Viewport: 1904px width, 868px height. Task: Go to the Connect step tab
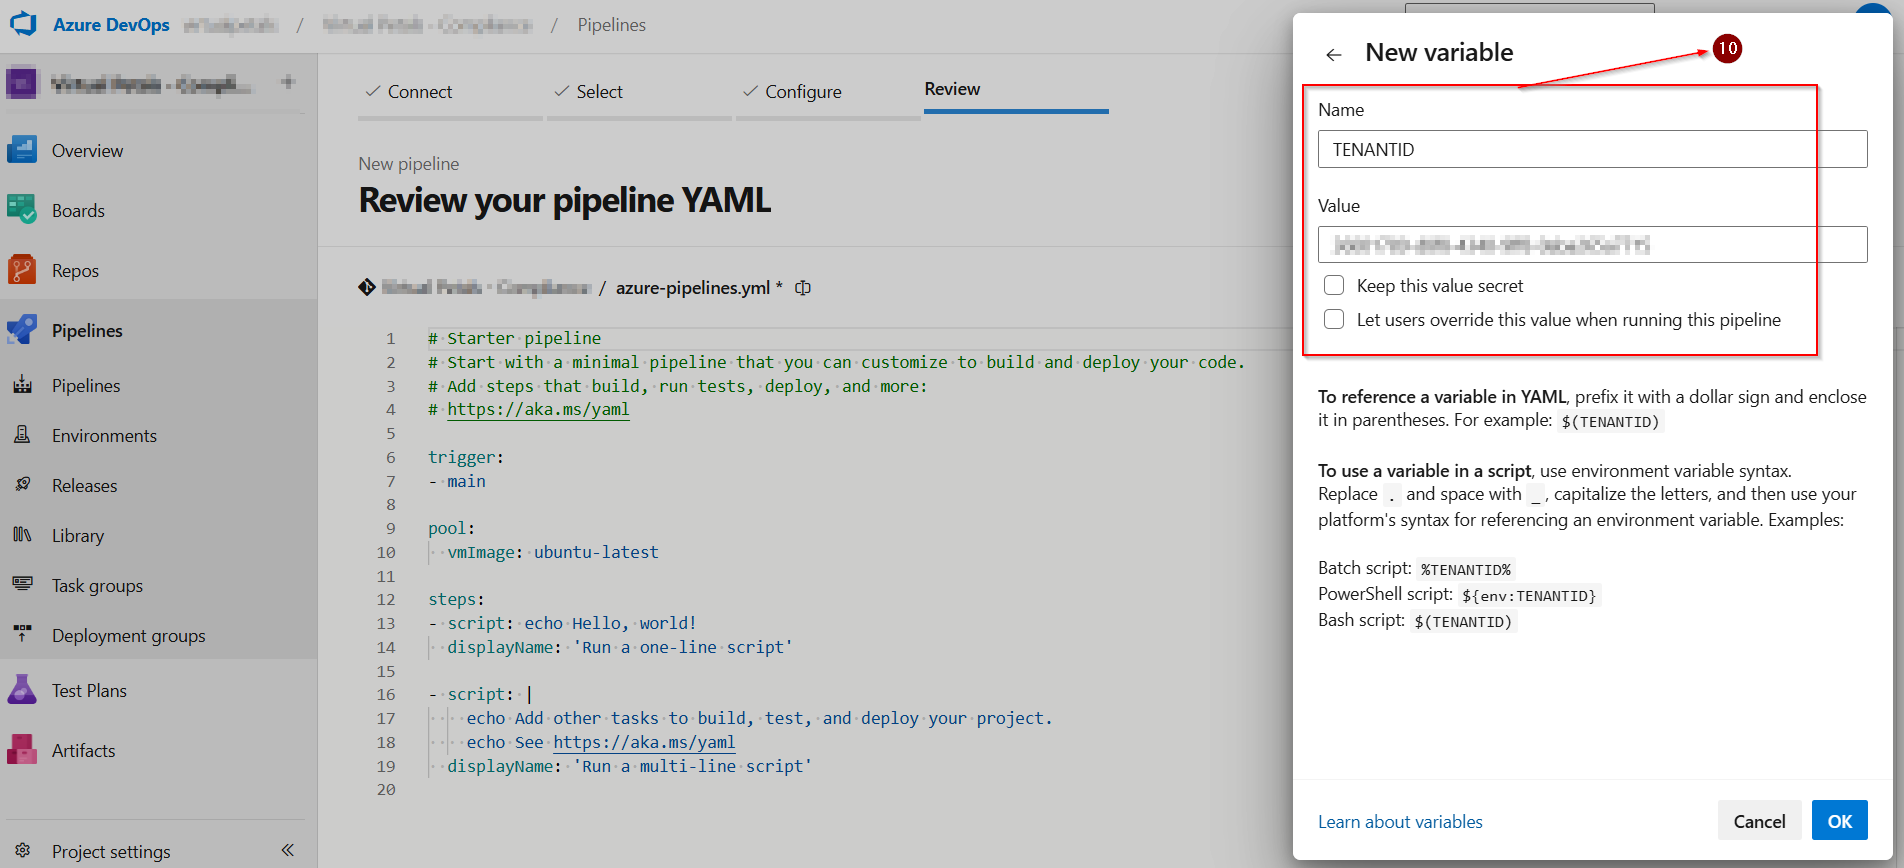pyautogui.click(x=450, y=93)
